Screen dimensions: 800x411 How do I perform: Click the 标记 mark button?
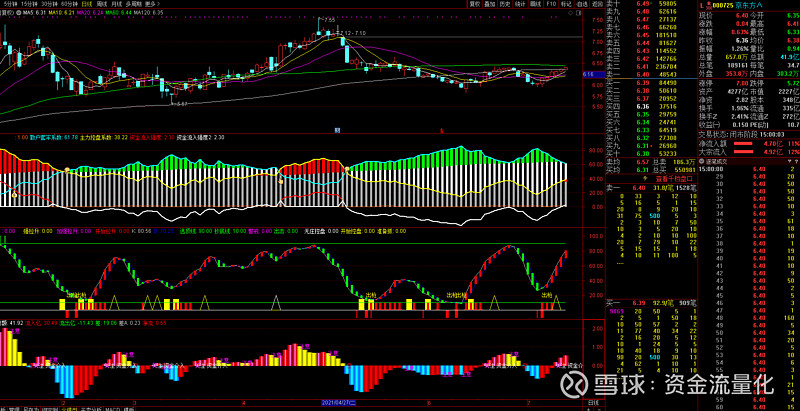(x=566, y=4)
